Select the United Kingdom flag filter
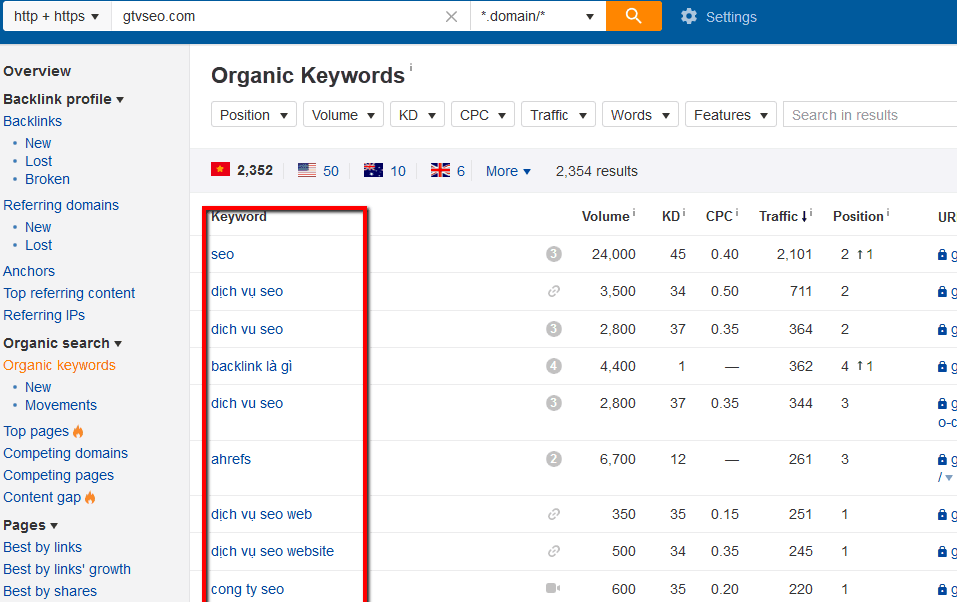This screenshot has height=602, width=957. coord(440,170)
